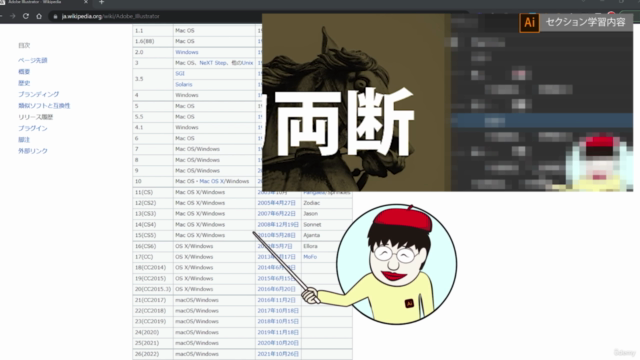Open date link 2016年11月2日

[x=276, y=300]
